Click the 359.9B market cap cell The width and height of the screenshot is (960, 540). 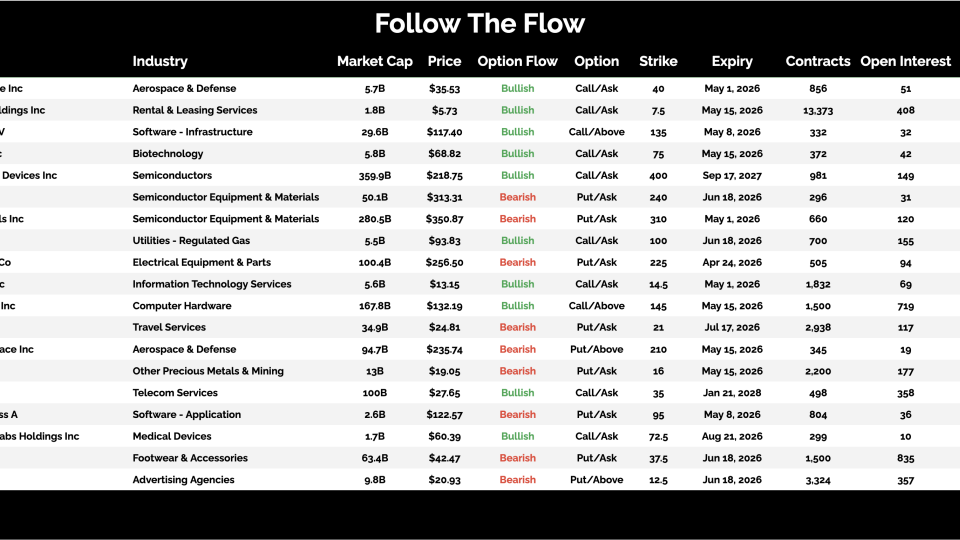(x=374, y=175)
